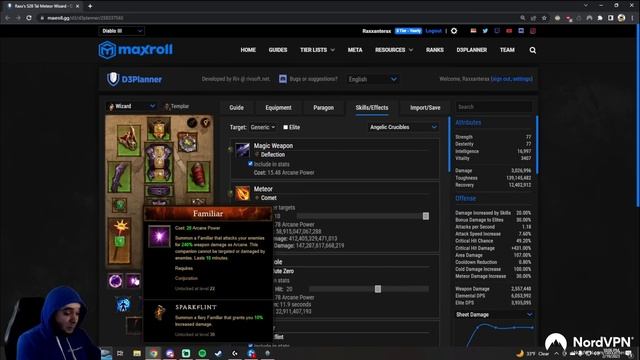
Task: Select the belt equipment slot
Action: (159, 191)
